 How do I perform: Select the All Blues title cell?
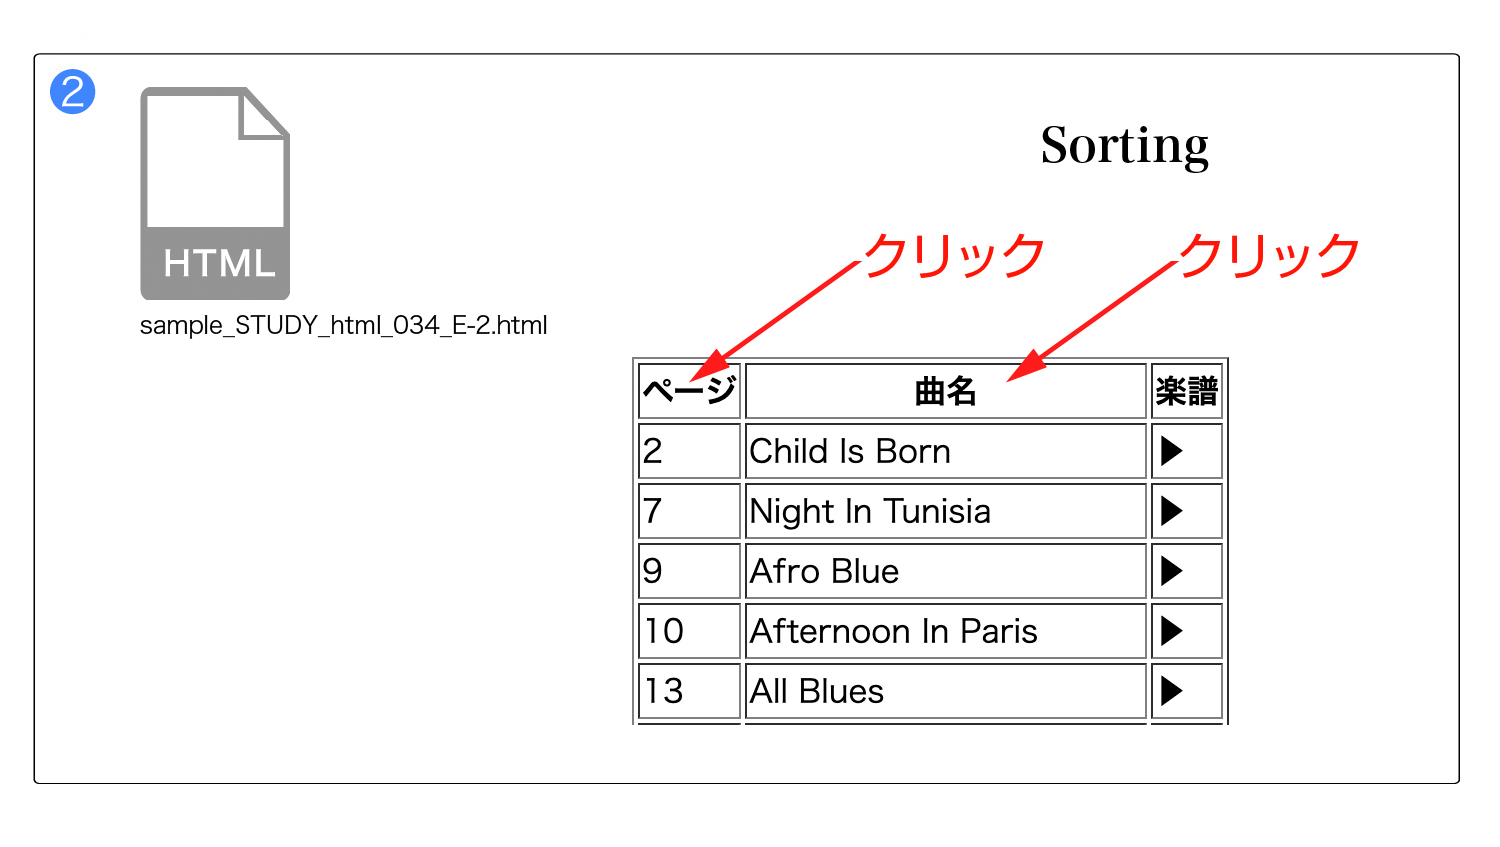946,691
